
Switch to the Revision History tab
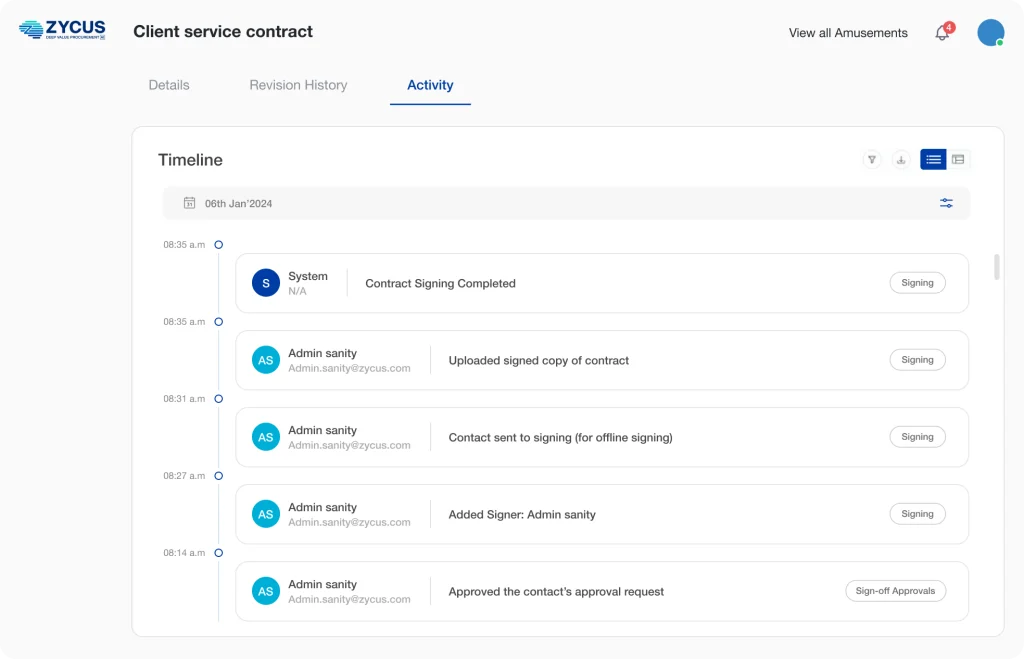(298, 85)
